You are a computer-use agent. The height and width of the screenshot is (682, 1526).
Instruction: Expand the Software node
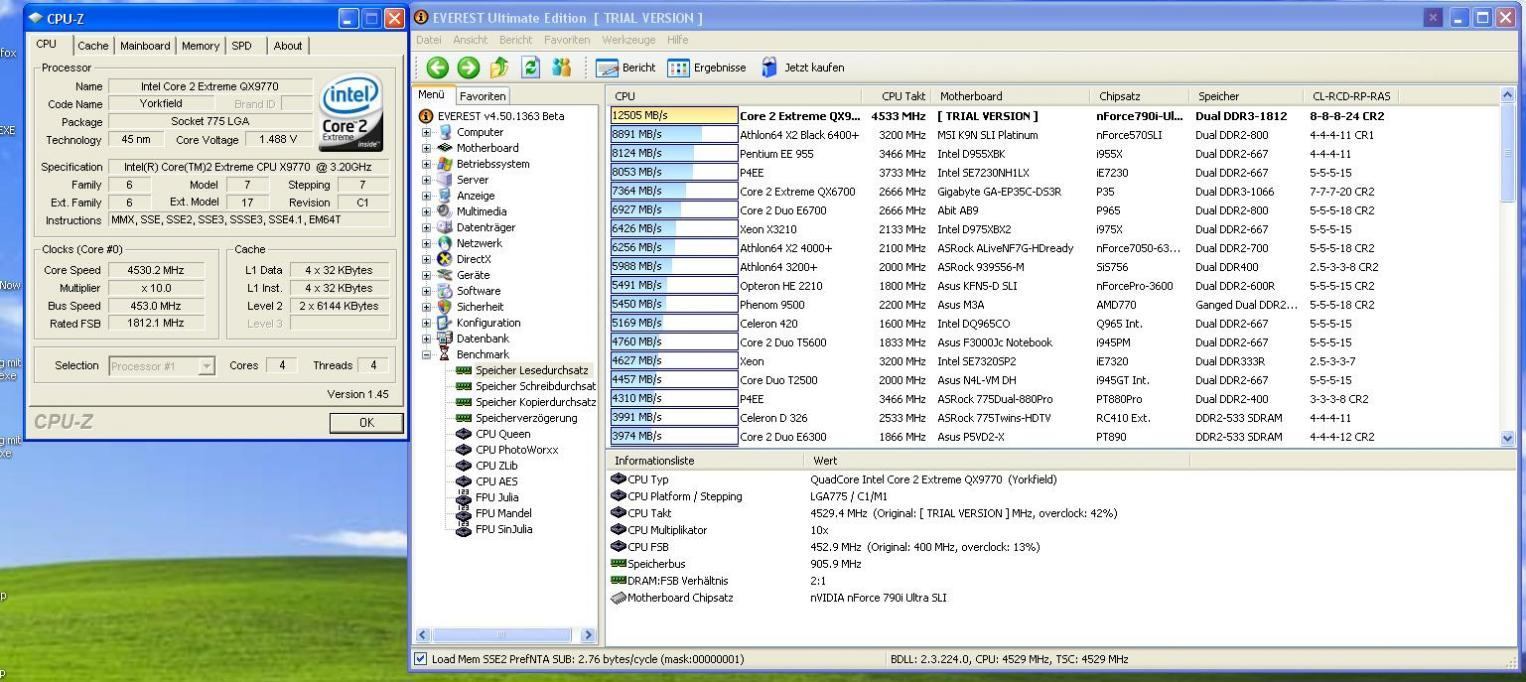(x=428, y=291)
